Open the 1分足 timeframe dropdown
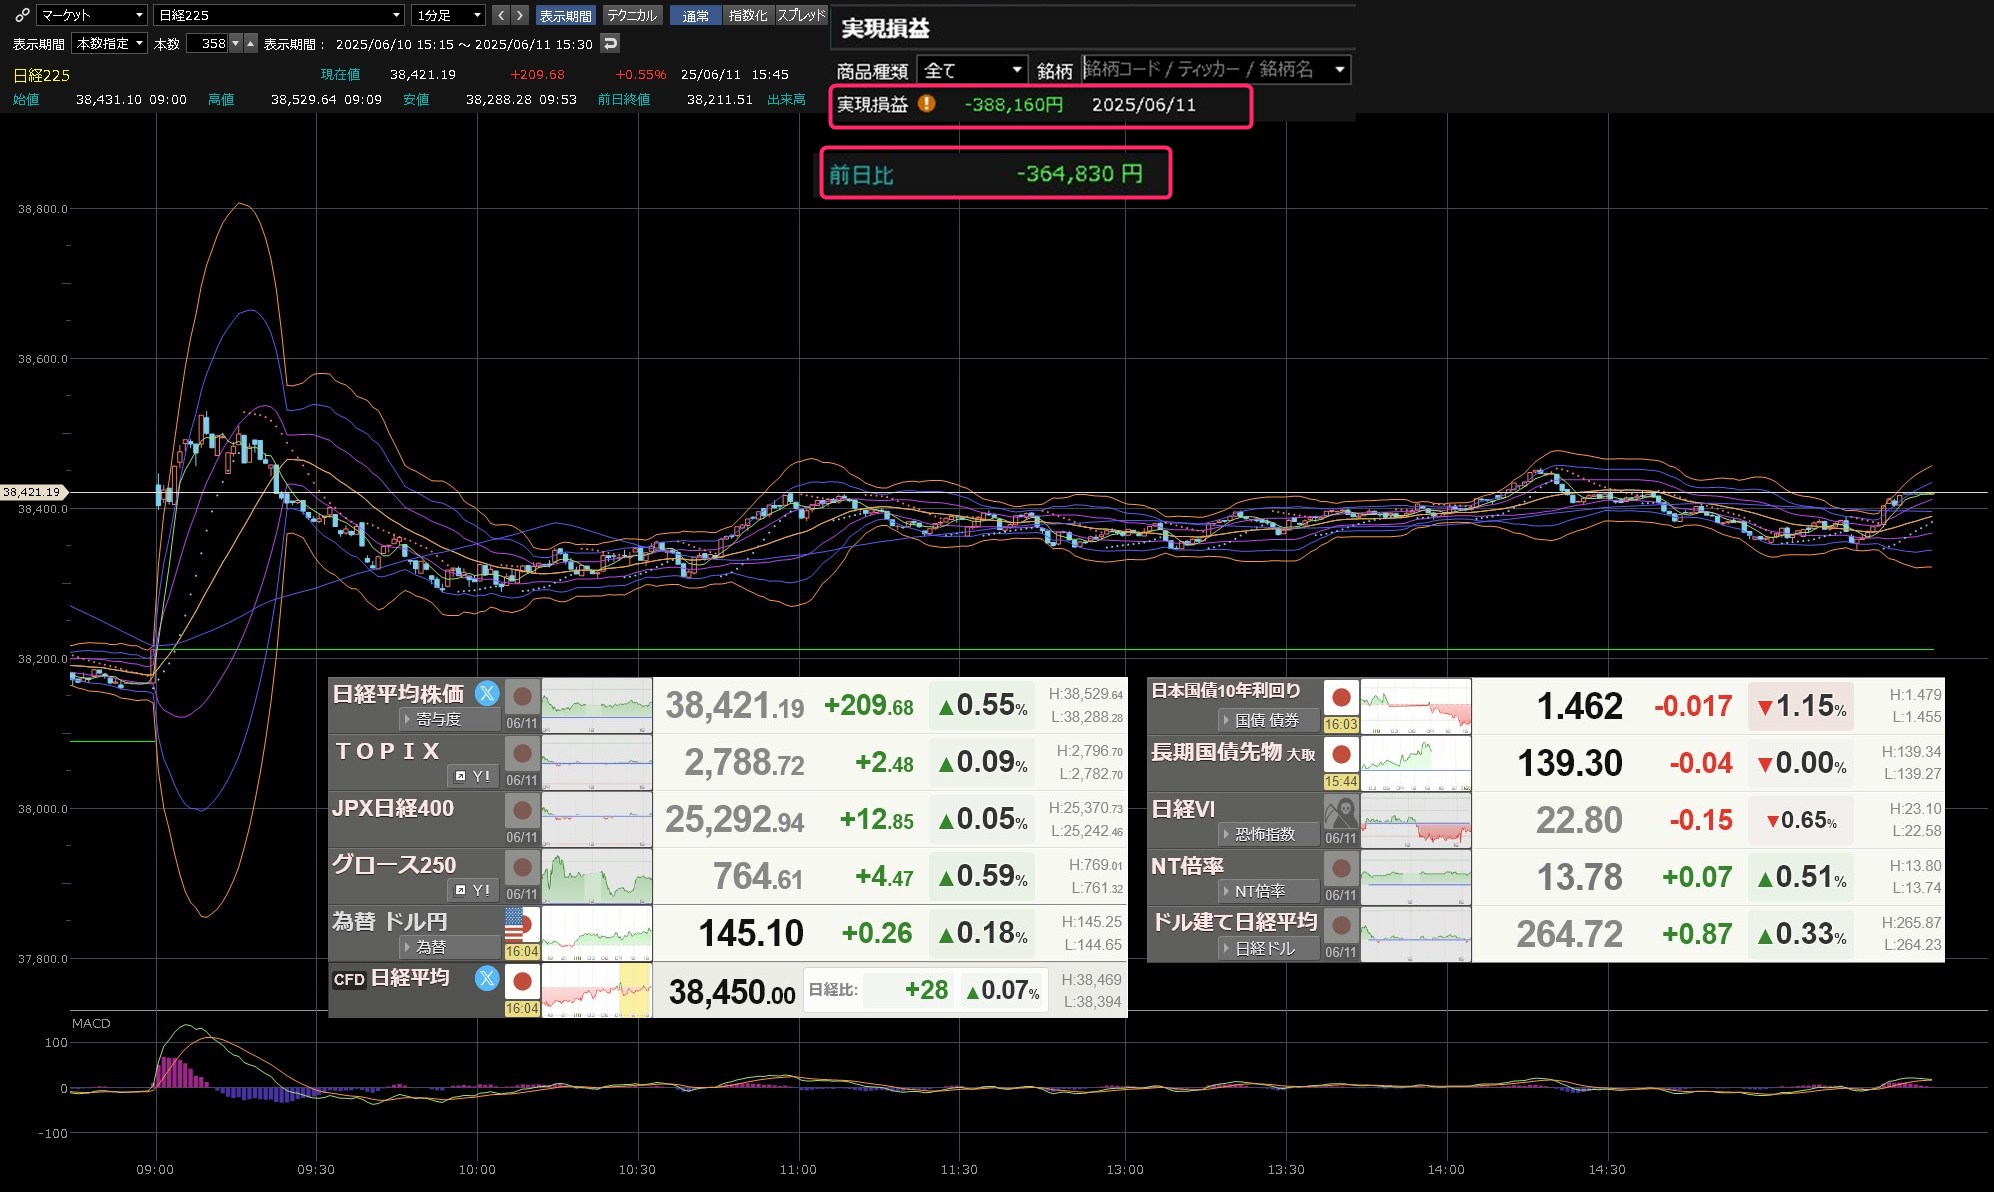 pos(448,15)
